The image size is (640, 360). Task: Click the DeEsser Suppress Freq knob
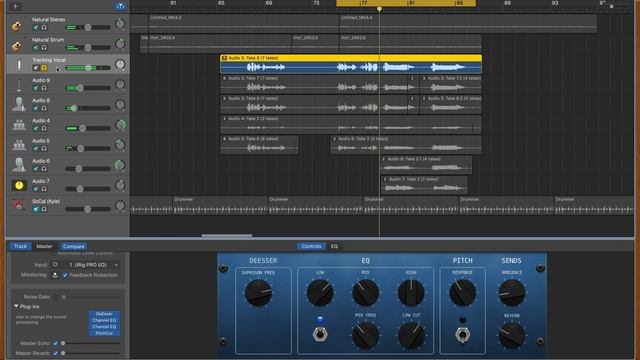click(x=258, y=293)
